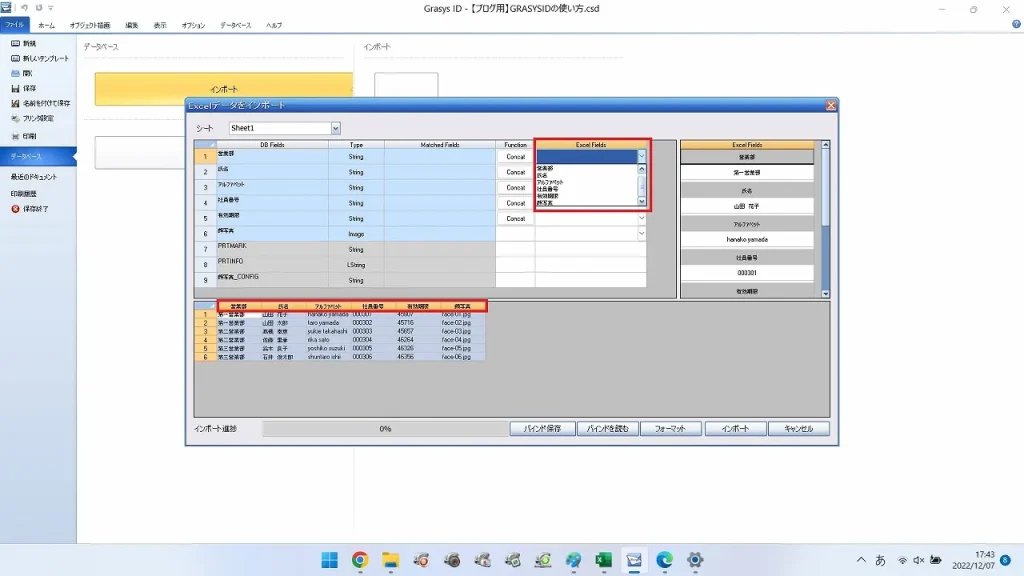Click the row 3 Concat function button
1024x576 pixels.
pos(515,187)
